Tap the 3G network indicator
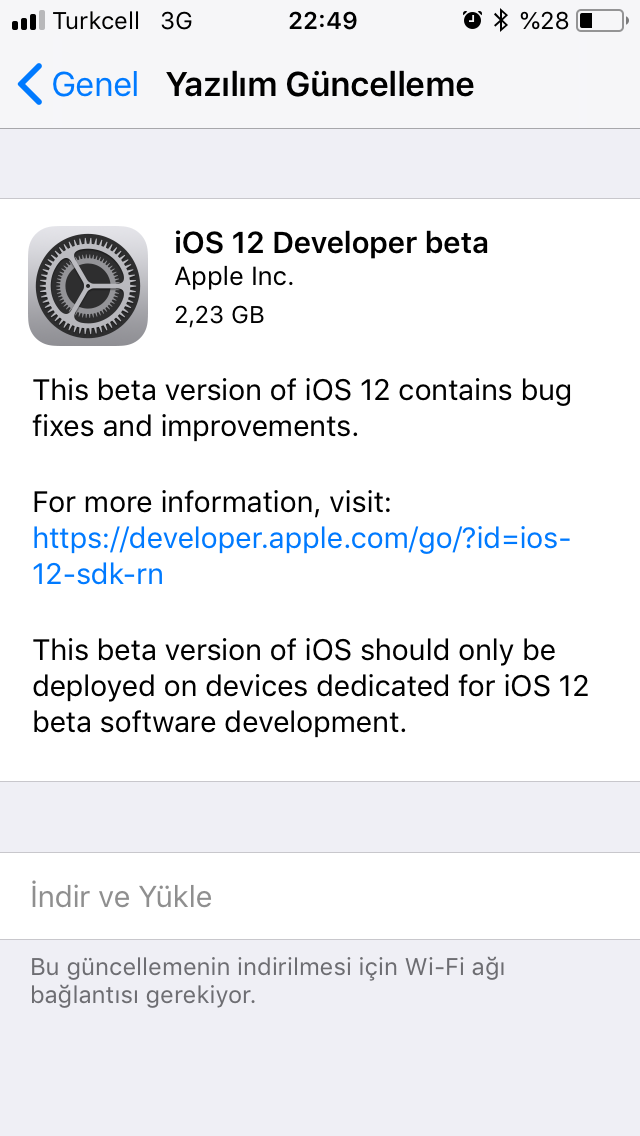This screenshot has width=640, height=1136. tap(176, 21)
